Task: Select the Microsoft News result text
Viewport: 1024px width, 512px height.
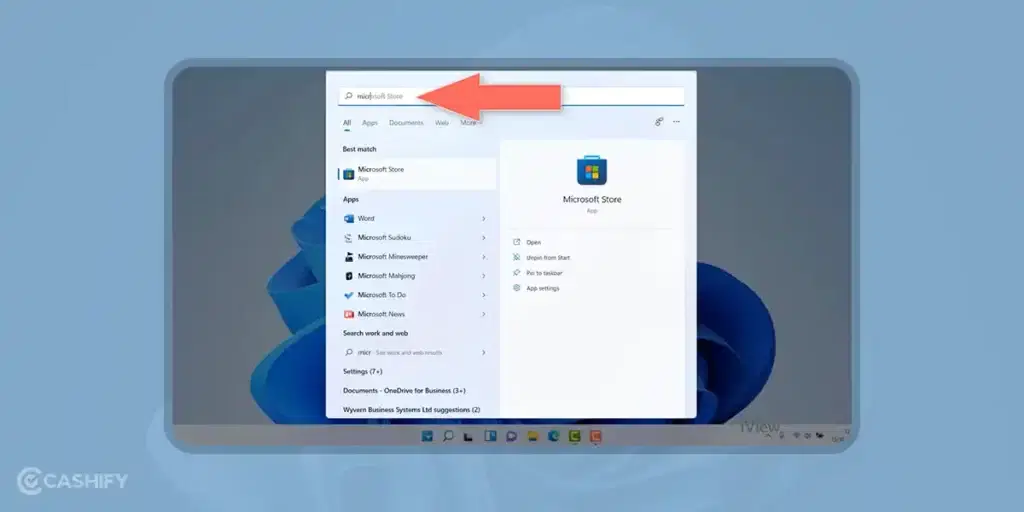Action: coord(381,314)
